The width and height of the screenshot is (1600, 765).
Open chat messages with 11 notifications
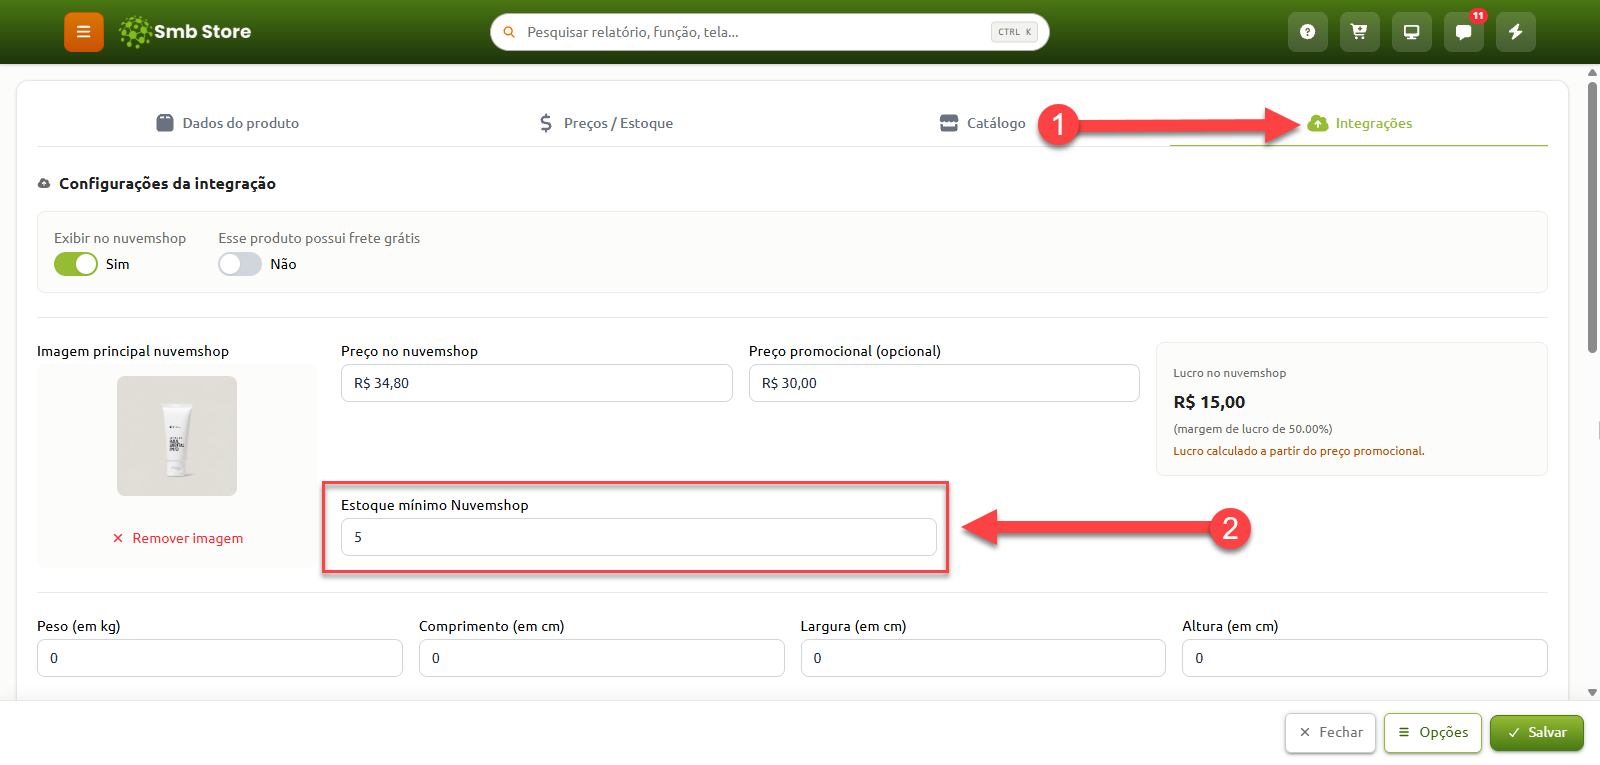(1463, 32)
